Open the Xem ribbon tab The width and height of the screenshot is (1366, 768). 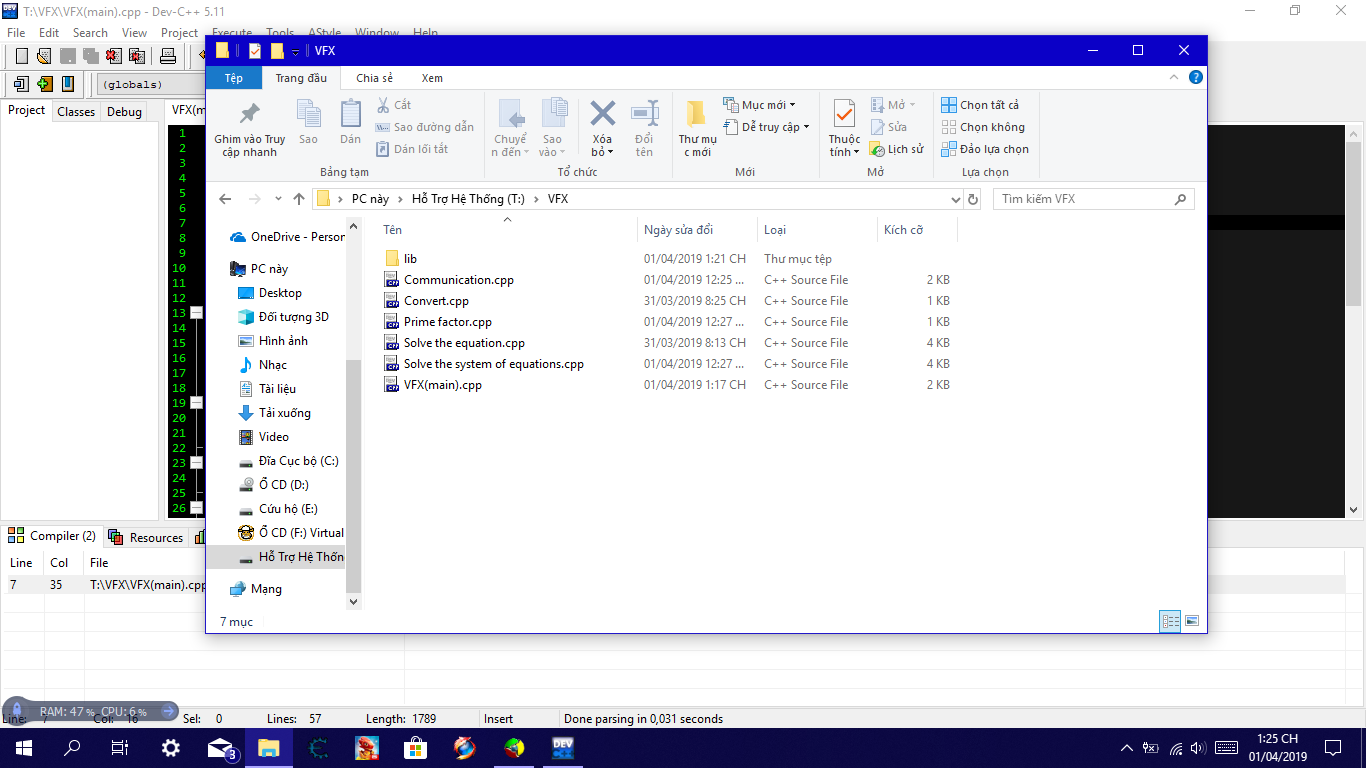[432, 78]
